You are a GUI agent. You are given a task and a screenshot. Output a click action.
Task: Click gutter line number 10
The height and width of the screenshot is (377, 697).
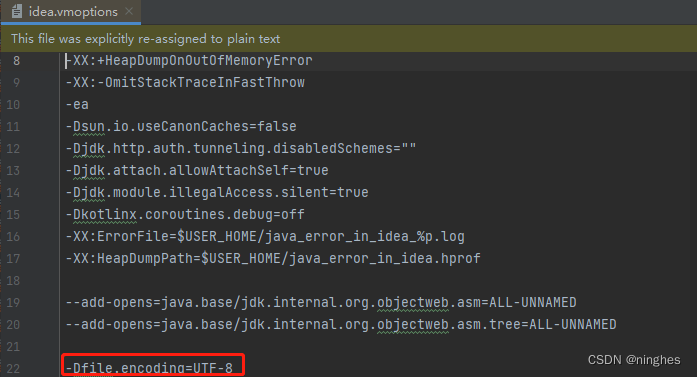13,104
